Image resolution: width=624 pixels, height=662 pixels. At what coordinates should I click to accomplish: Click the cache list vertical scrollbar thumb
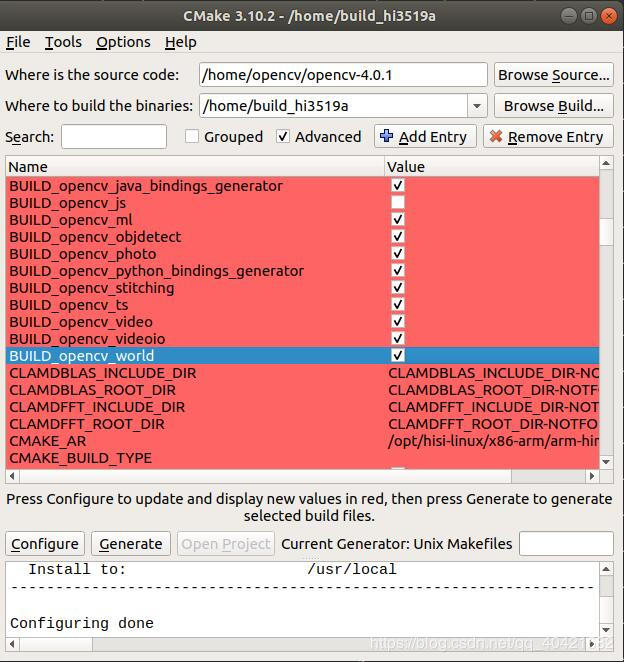606,232
